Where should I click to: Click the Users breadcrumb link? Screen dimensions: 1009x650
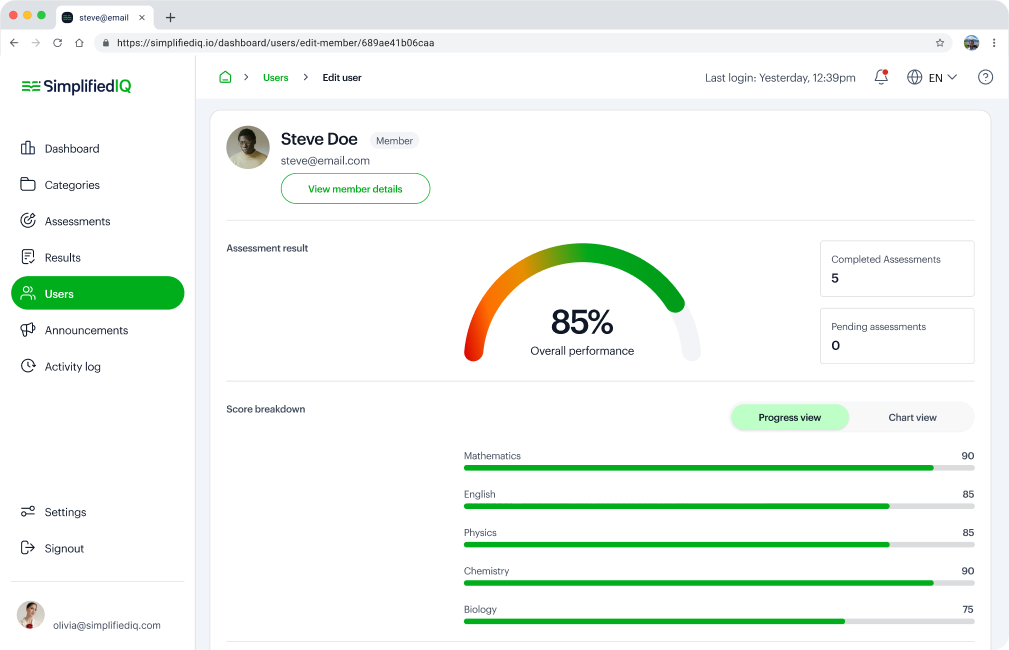(275, 77)
